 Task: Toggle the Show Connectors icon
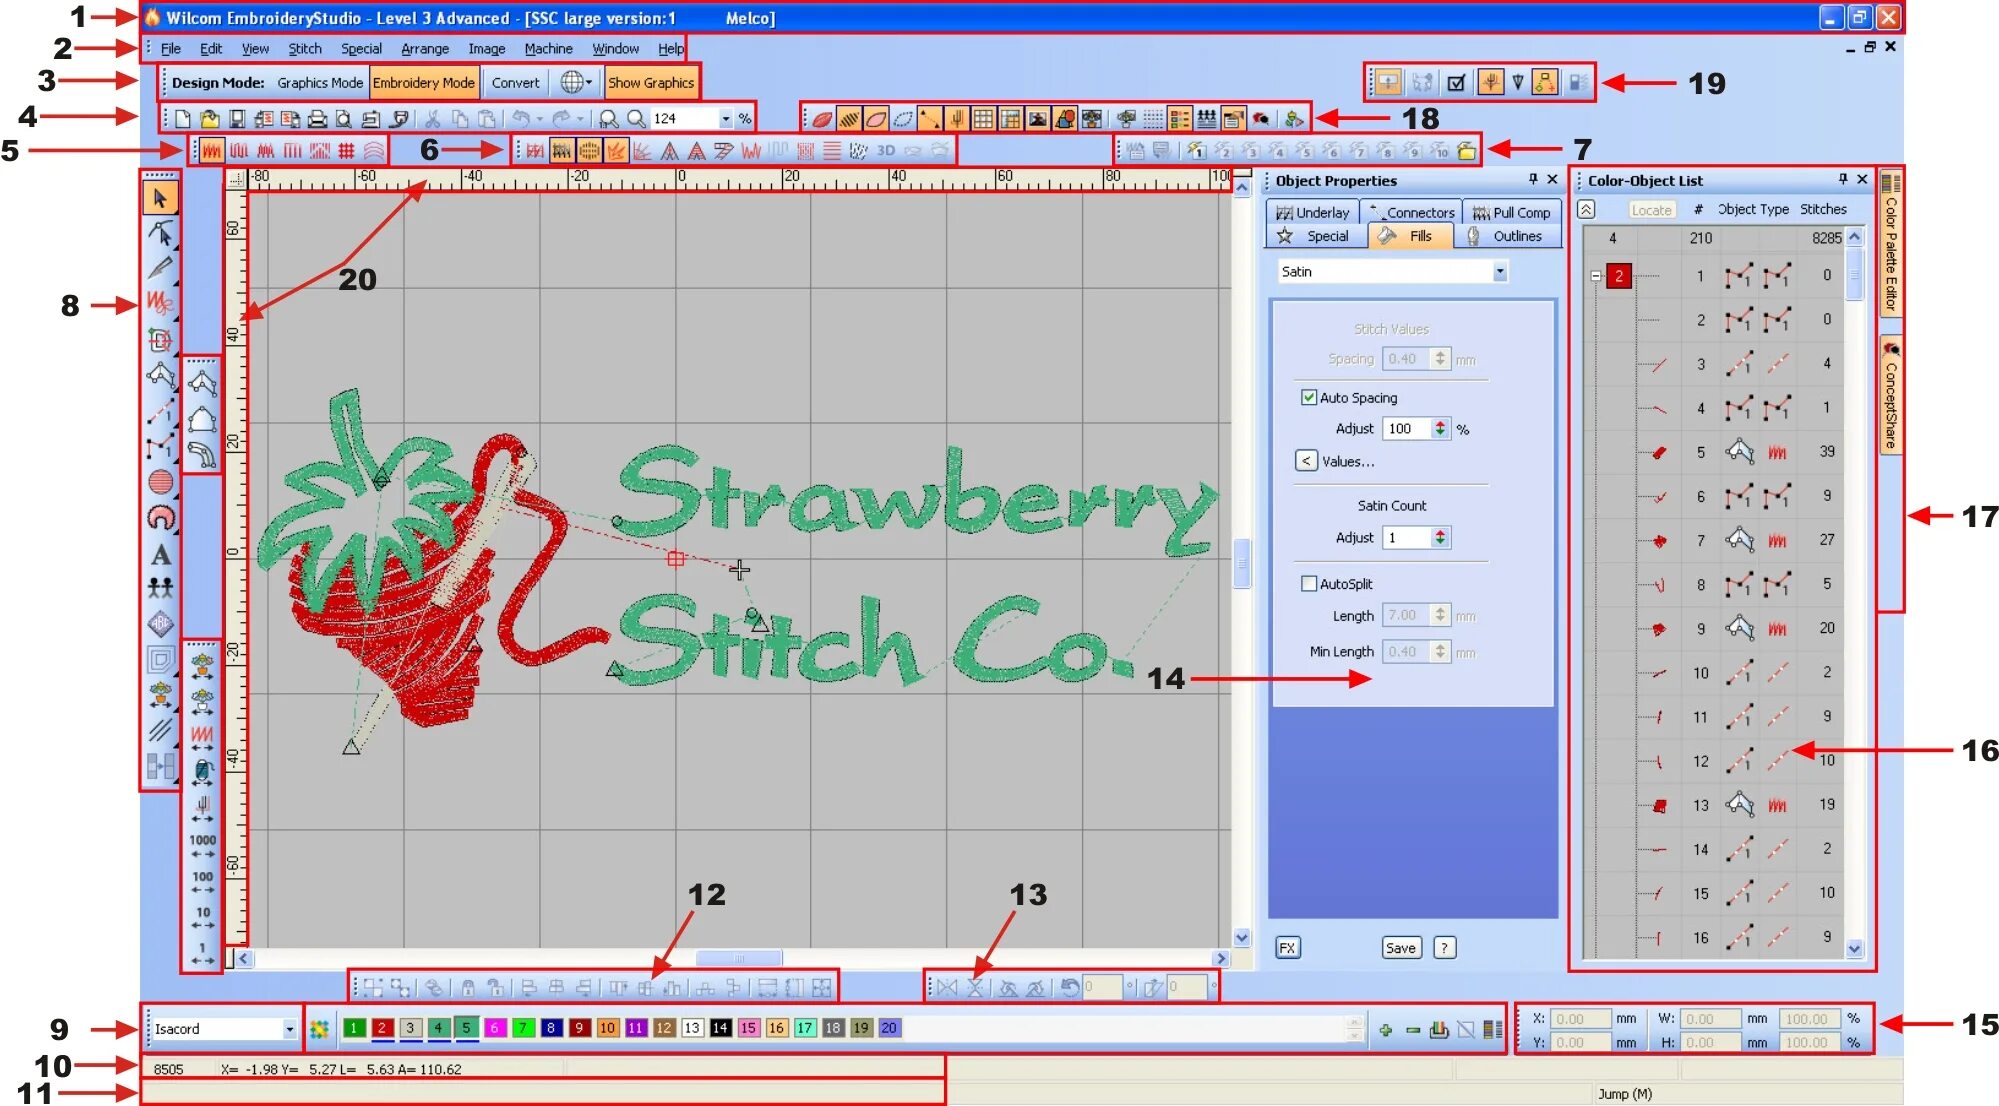coord(930,120)
